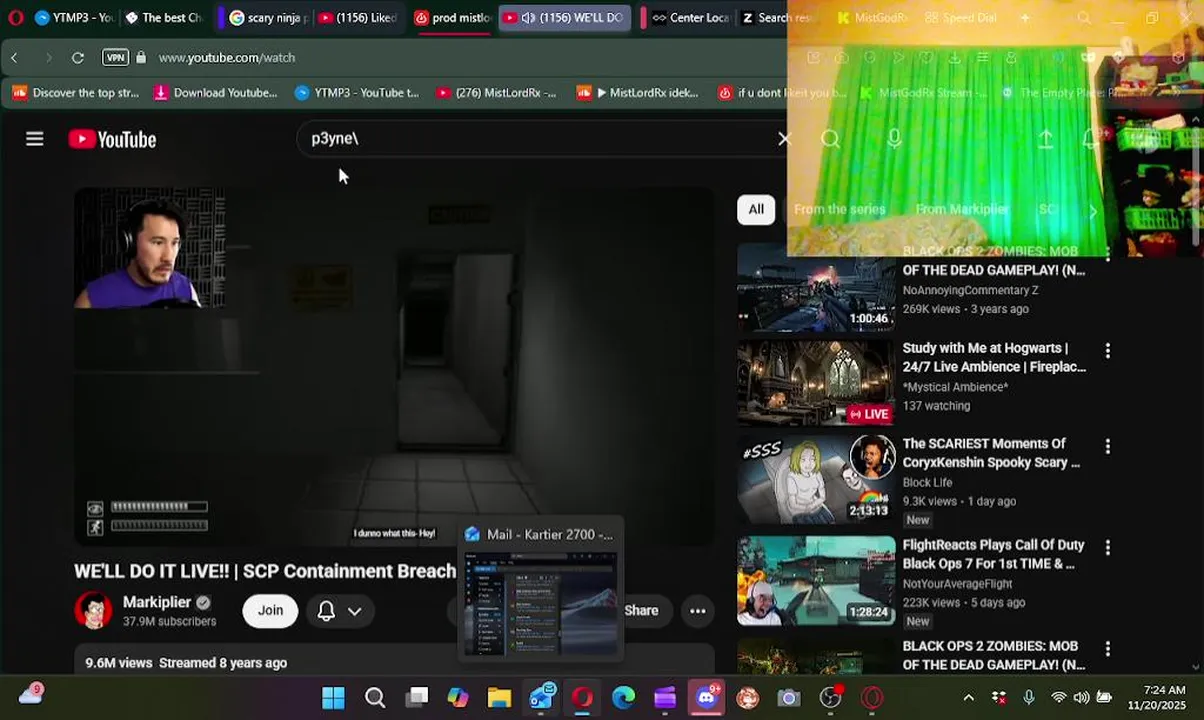The height and width of the screenshot is (720, 1204).
Task: Open the Discover the top str... bookmark
Action: tap(76, 93)
